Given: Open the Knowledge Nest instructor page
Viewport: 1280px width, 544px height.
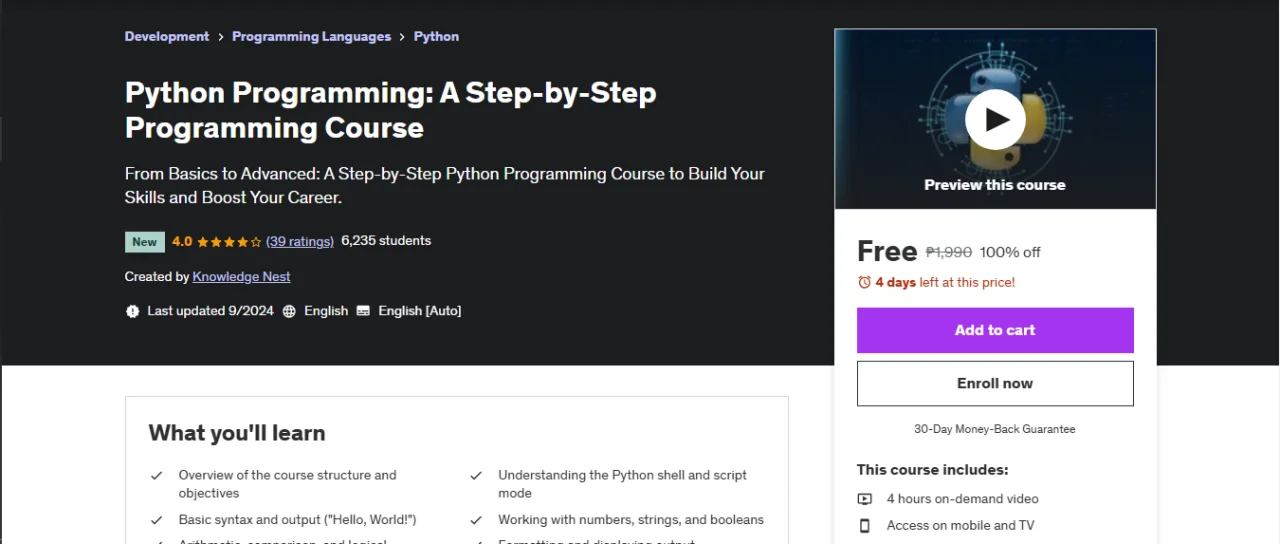Looking at the screenshot, I should (242, 276).
